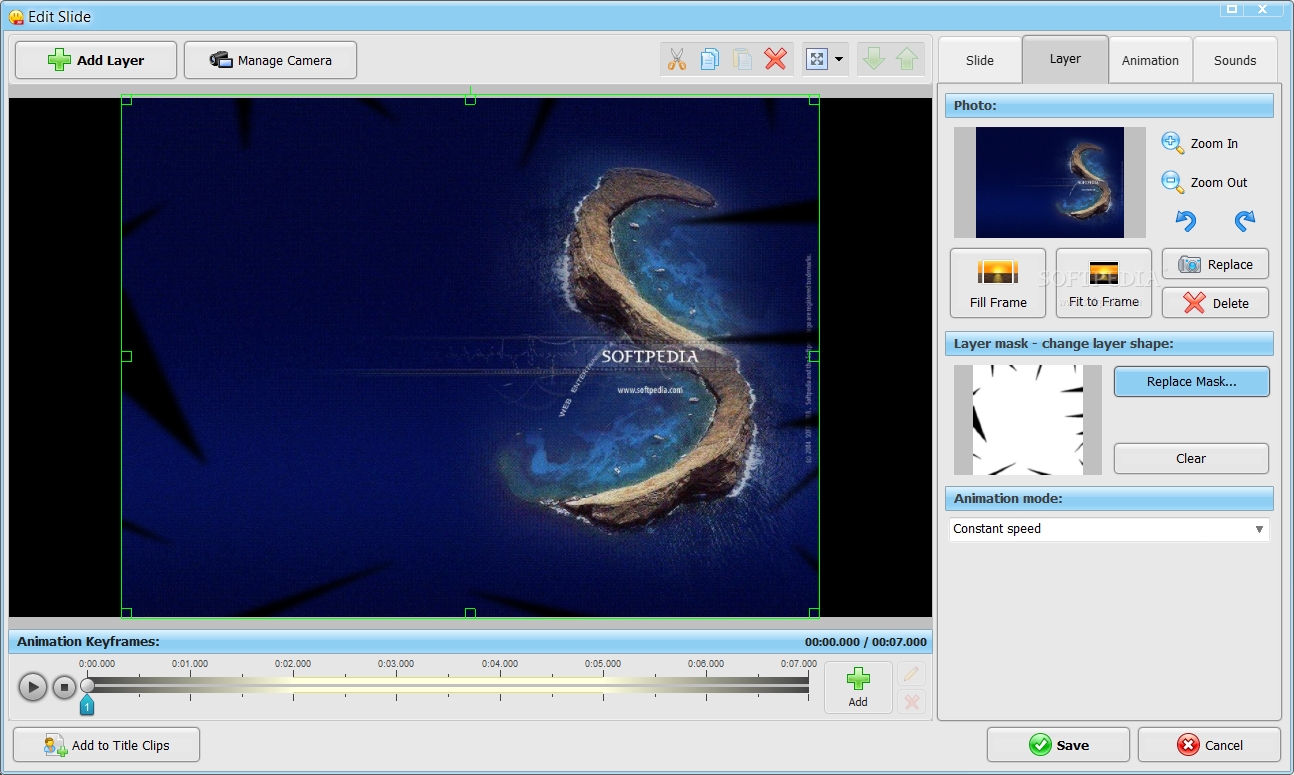Switch to the Sounds tab
The height and width of the screenshot is (775, 1294).
pyautogui.click(x=1235, y=60)
